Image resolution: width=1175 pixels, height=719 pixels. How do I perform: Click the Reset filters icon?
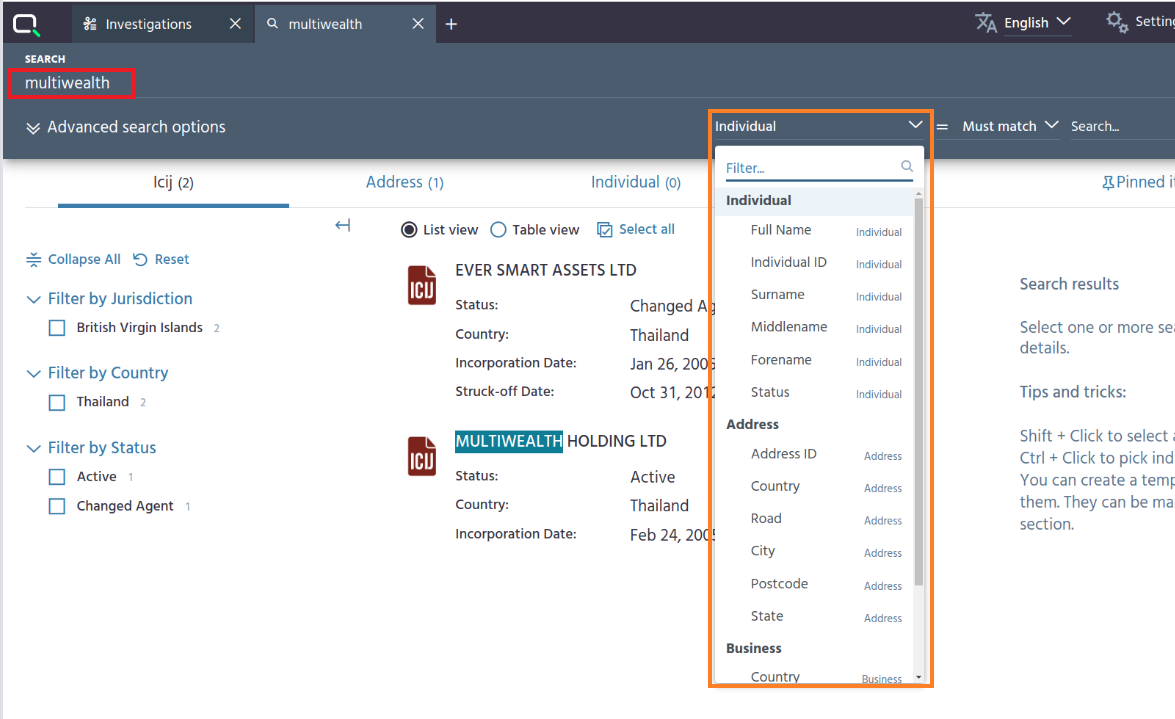click(x=138, y=259)
